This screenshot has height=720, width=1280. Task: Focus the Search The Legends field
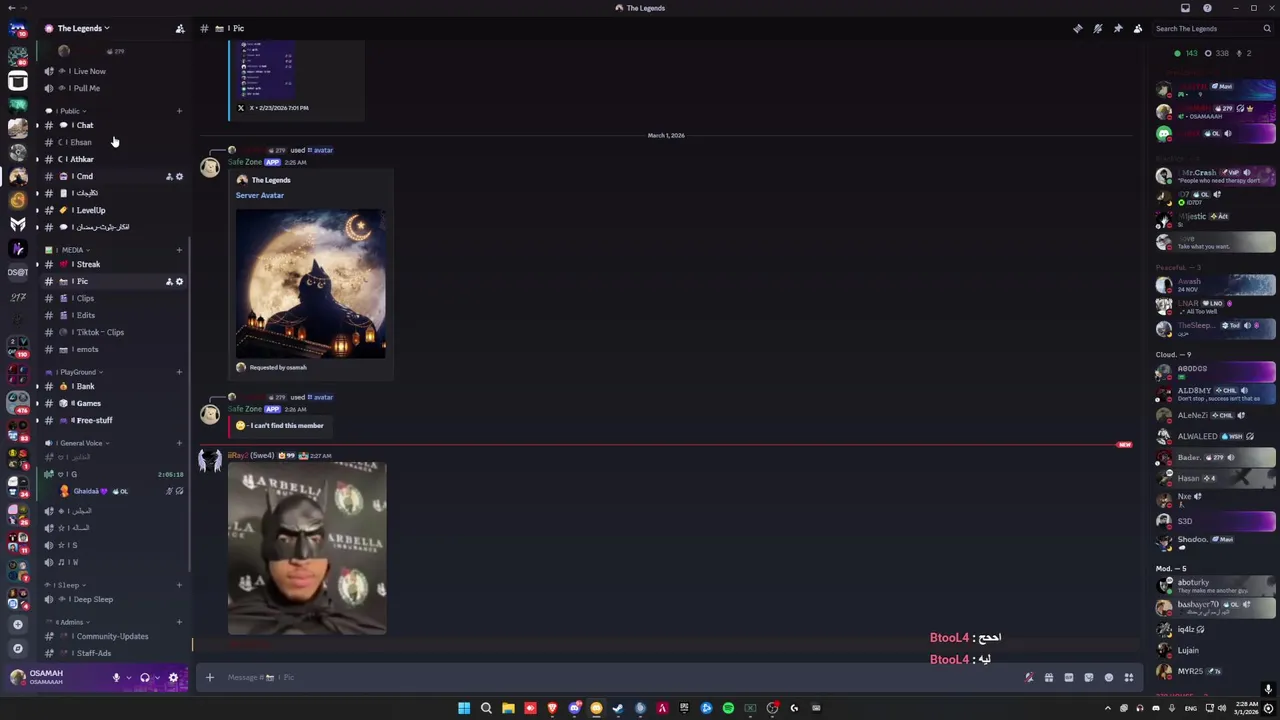(x=1212, y=28)
